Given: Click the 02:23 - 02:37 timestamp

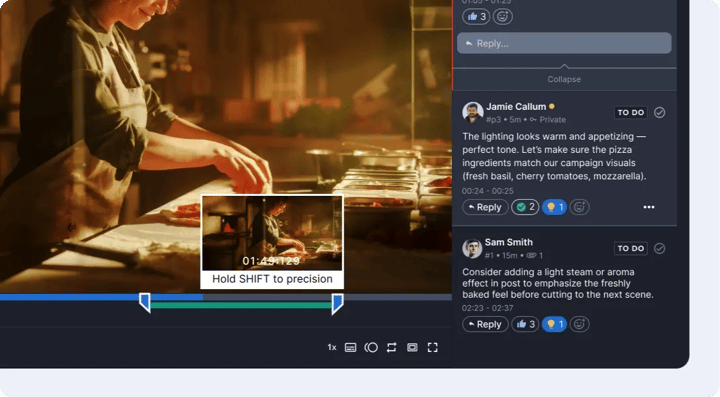Looking at the screenshot, I should point(488,308).
